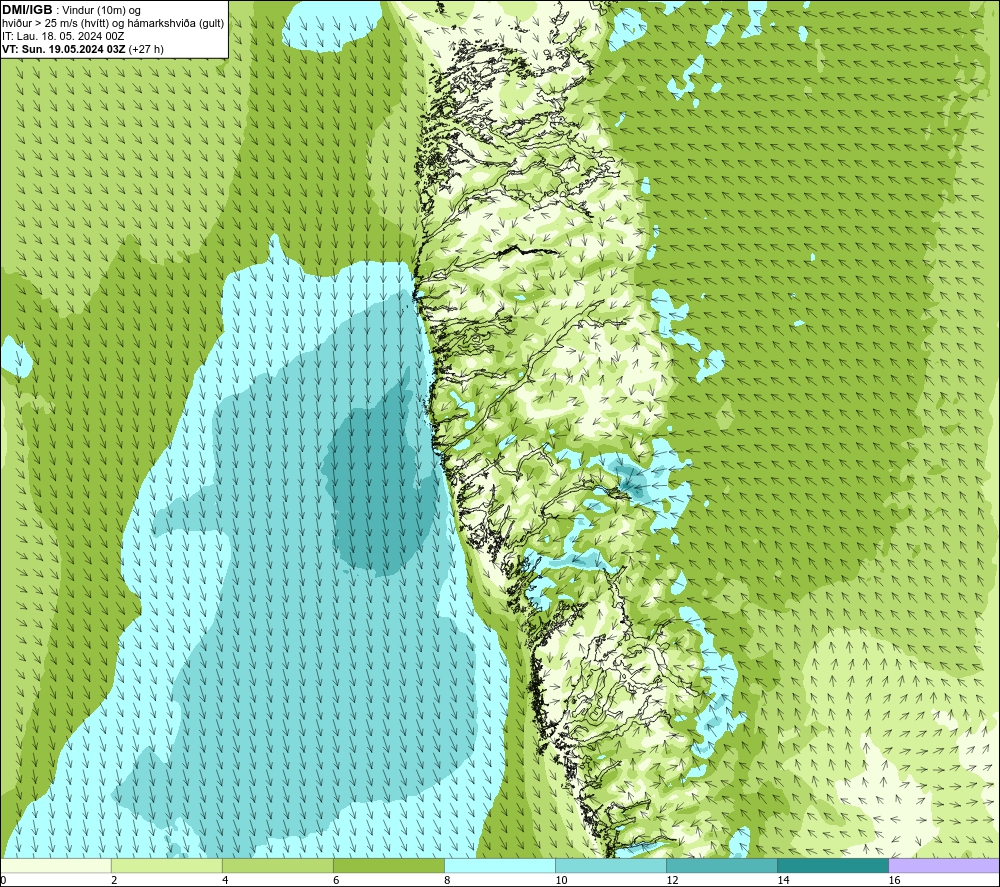Click the legend scale label '16'
The image size is (1000, 887).
point(893,881)
